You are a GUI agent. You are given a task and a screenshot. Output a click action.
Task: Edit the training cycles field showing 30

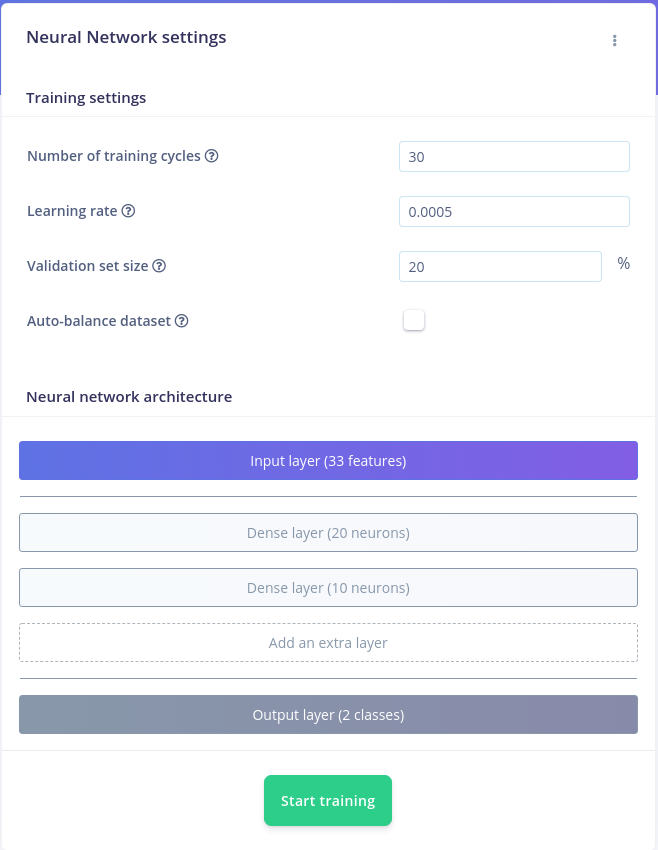coord(514,157)
